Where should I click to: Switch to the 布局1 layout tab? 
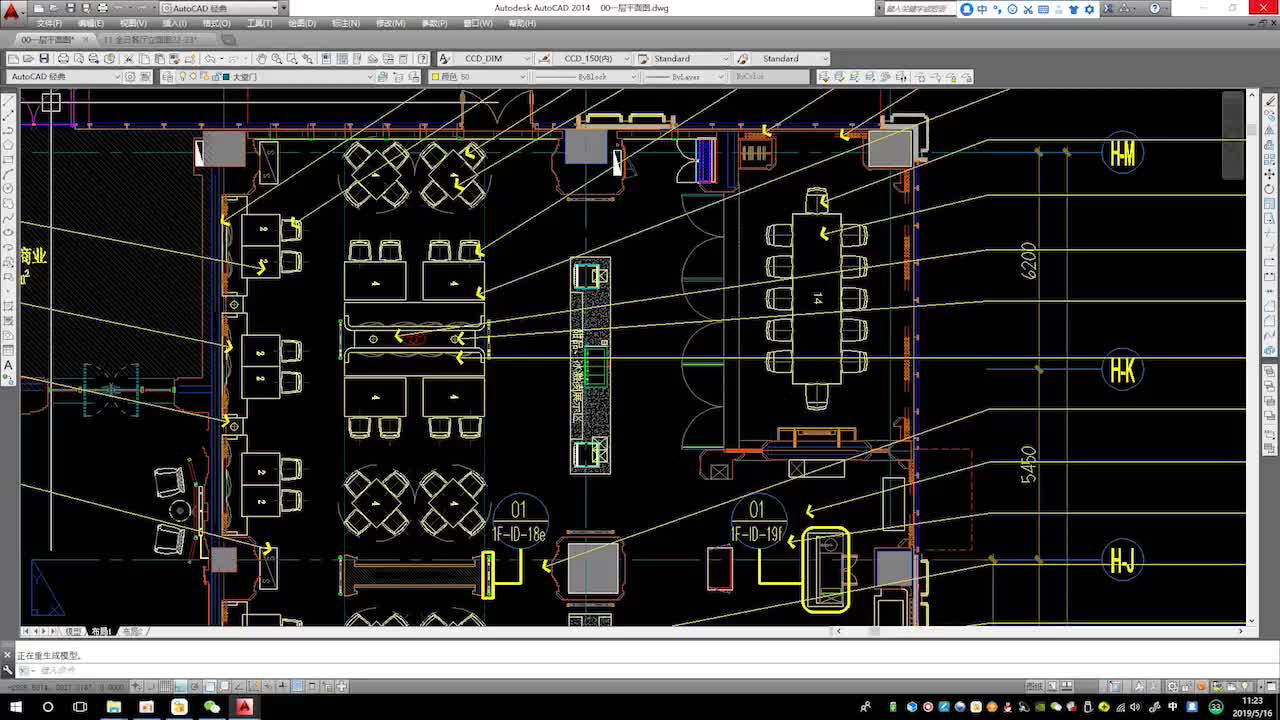click(101, 632)
